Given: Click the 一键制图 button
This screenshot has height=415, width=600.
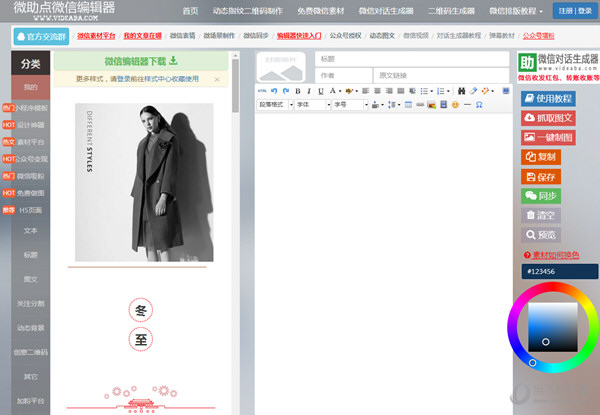Looking at the screenshot, I should coord(548,137).
